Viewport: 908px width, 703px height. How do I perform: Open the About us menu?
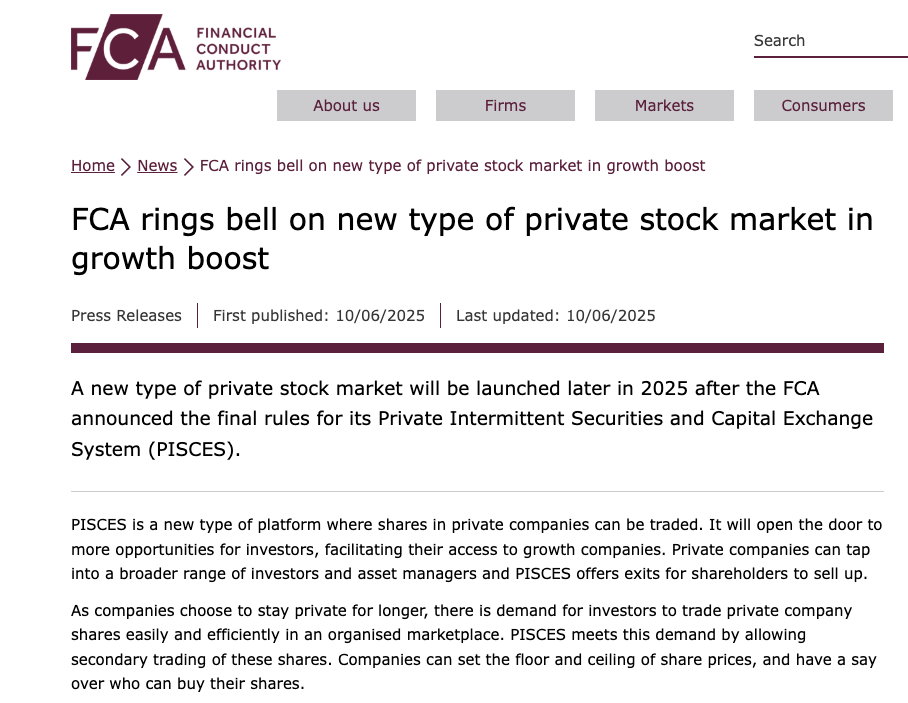coord(346,106)
